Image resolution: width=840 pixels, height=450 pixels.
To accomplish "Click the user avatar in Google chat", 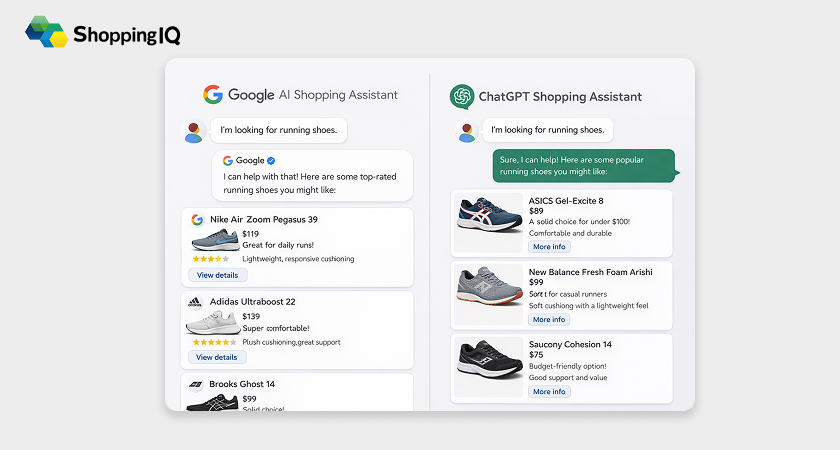I will 195,132.
